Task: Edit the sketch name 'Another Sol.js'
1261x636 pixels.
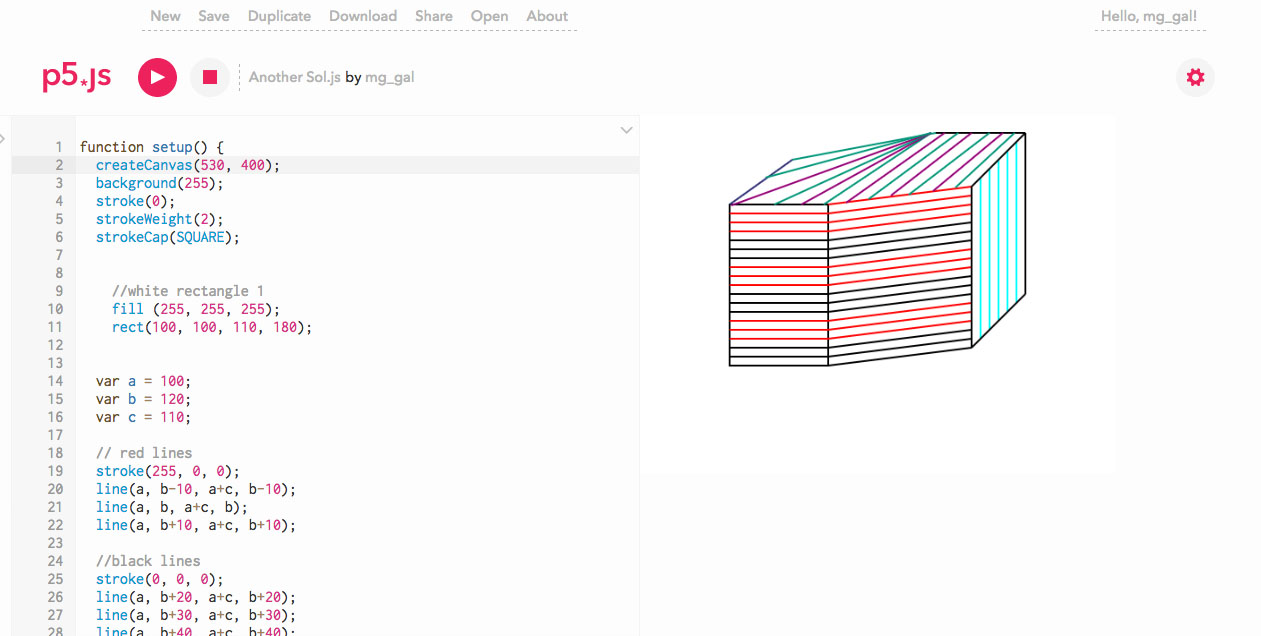Action: (295, 77)
